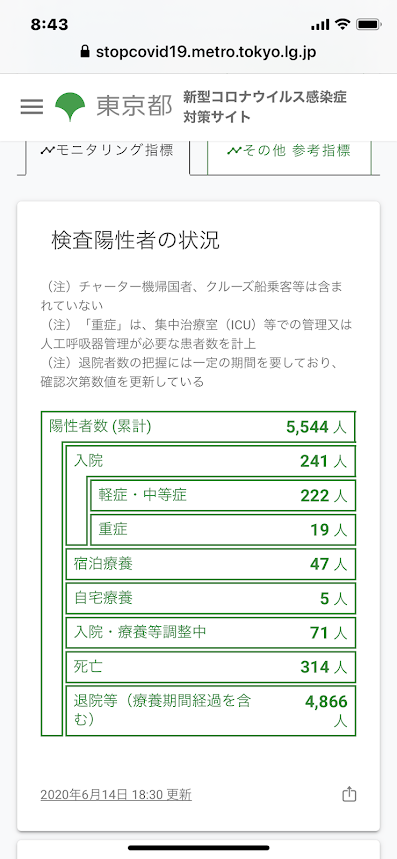Select the 退院等 4,866 人 row

coord(210,710)
